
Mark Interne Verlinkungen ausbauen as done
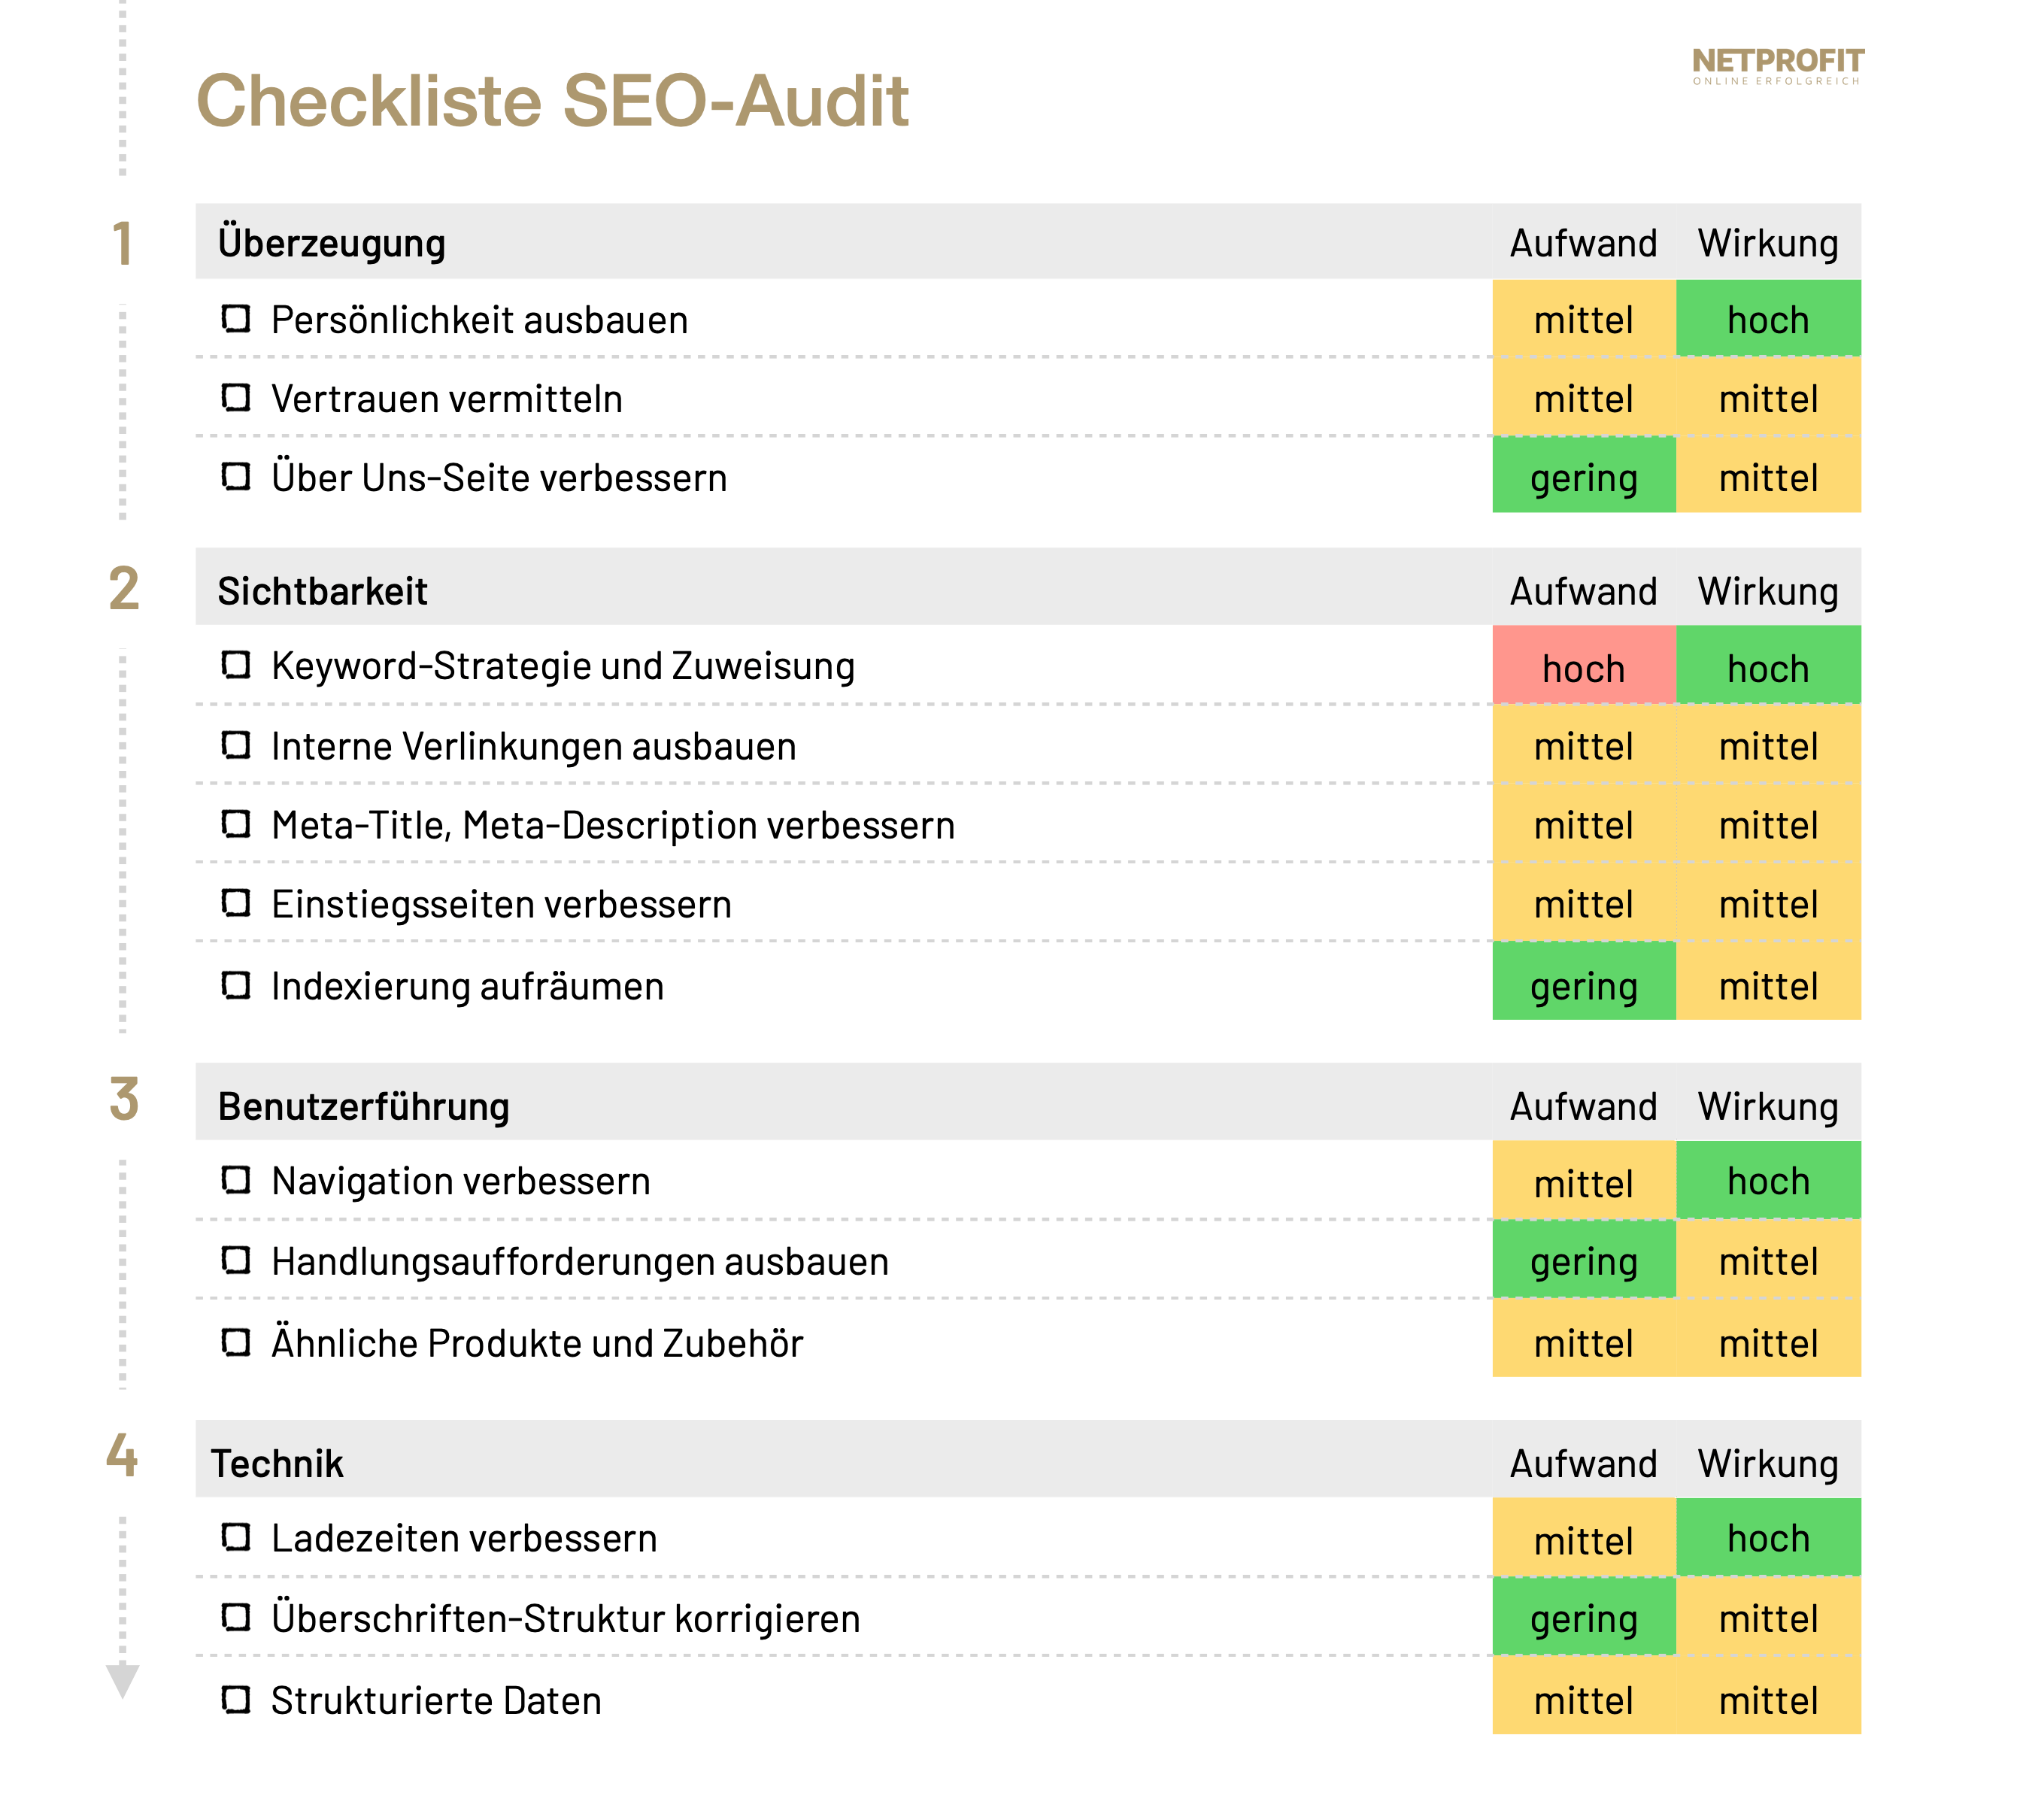point(235,745)
